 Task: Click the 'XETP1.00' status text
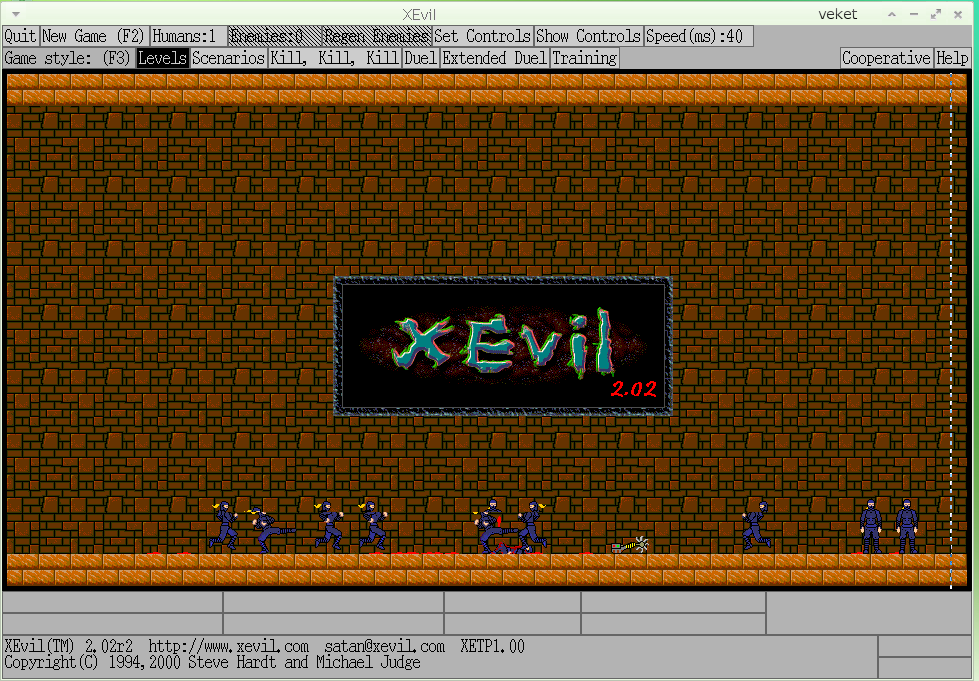click(x=493, y=646)
